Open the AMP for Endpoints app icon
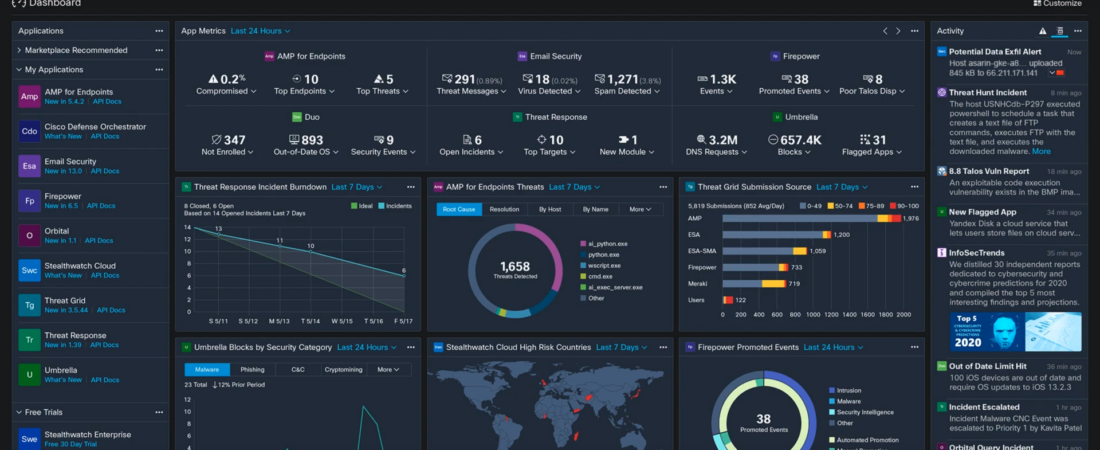The height and width of the screenshot is (450, 1100). tap(29, 96)
